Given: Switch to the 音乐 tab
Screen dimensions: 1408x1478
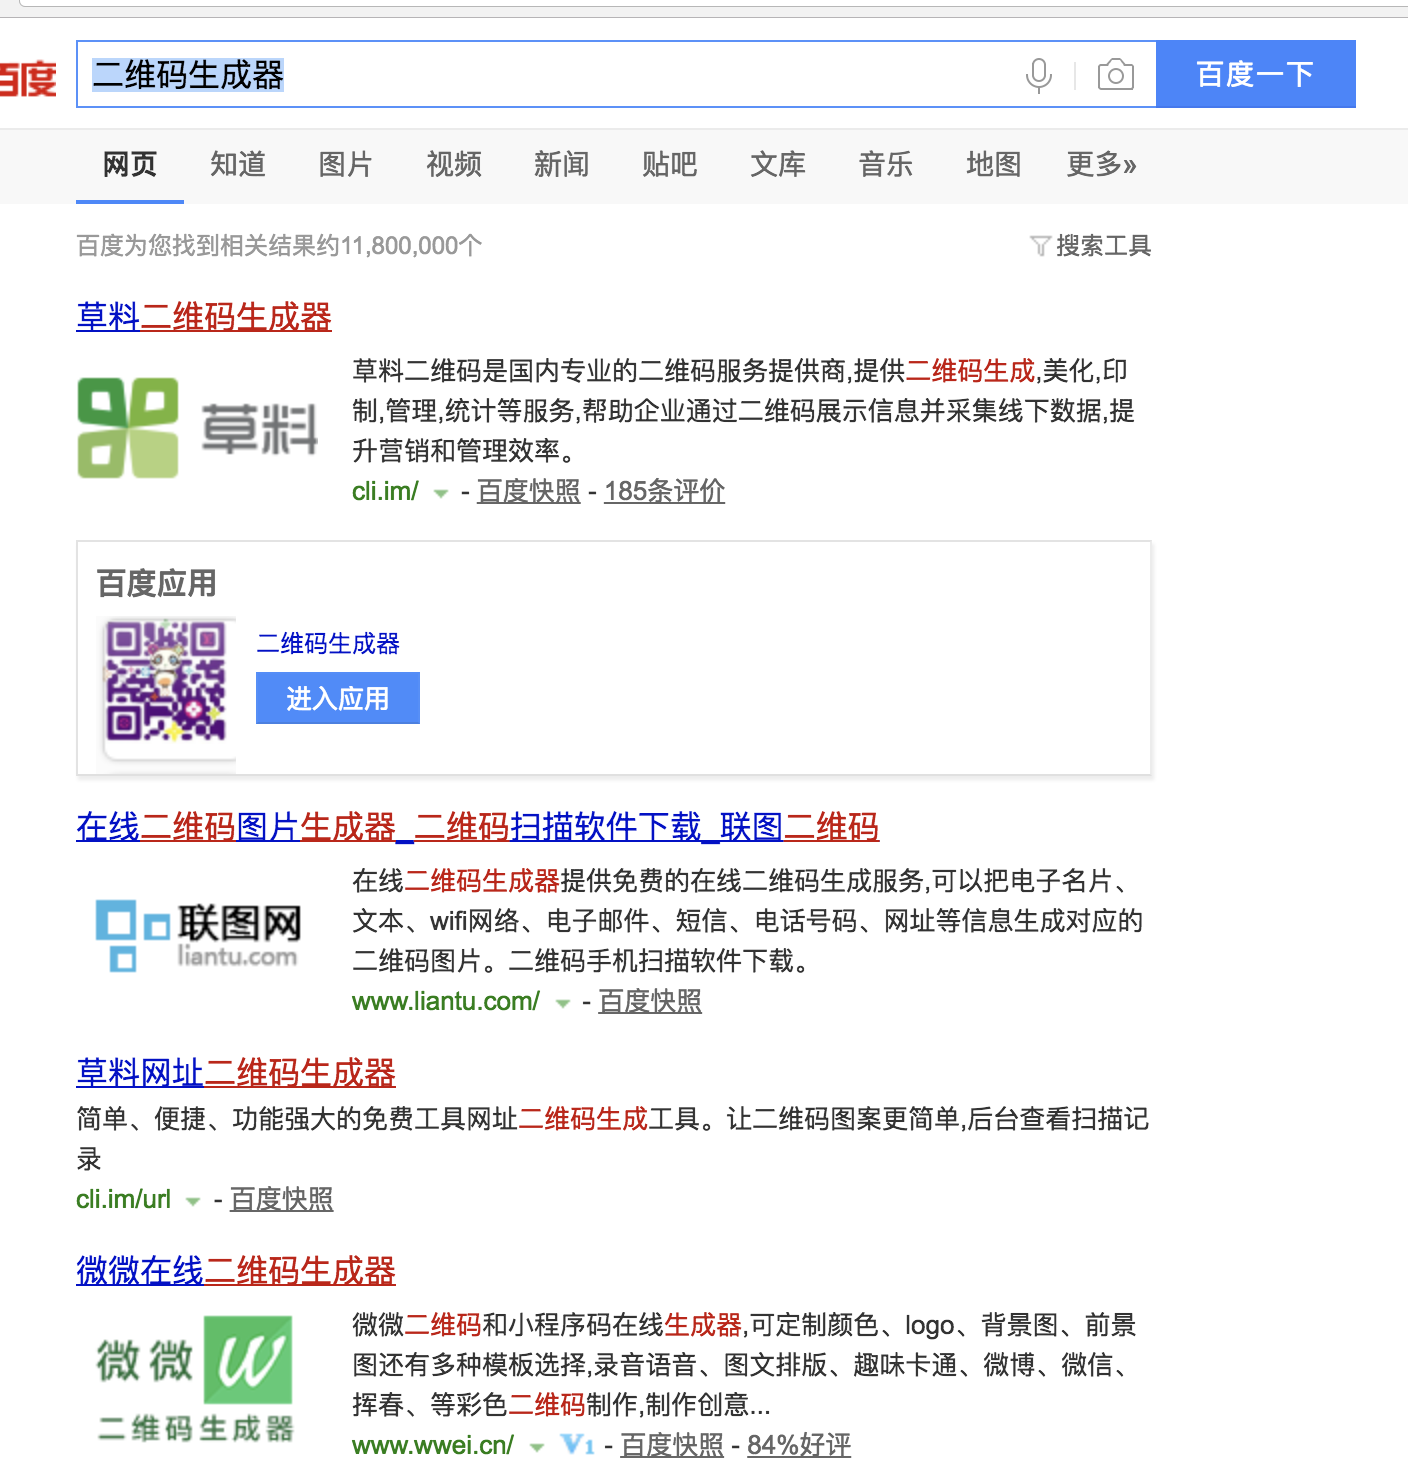Looking at the screenshot, I should 886,164.
